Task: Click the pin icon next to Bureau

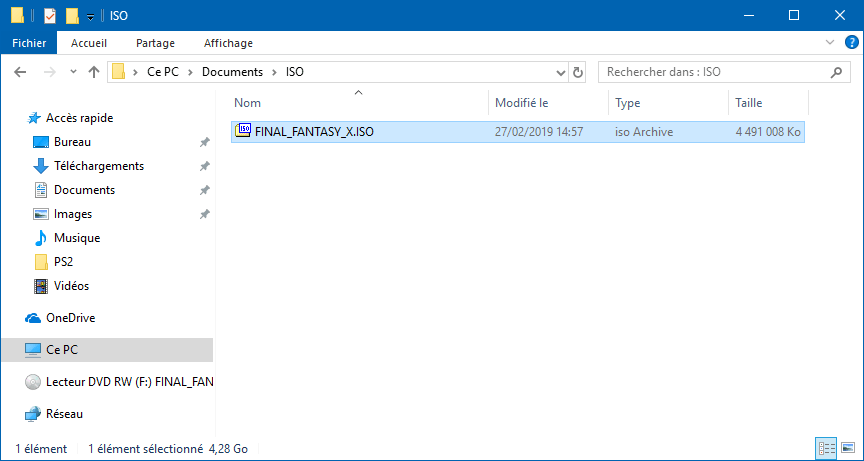Action: (204, 143)
